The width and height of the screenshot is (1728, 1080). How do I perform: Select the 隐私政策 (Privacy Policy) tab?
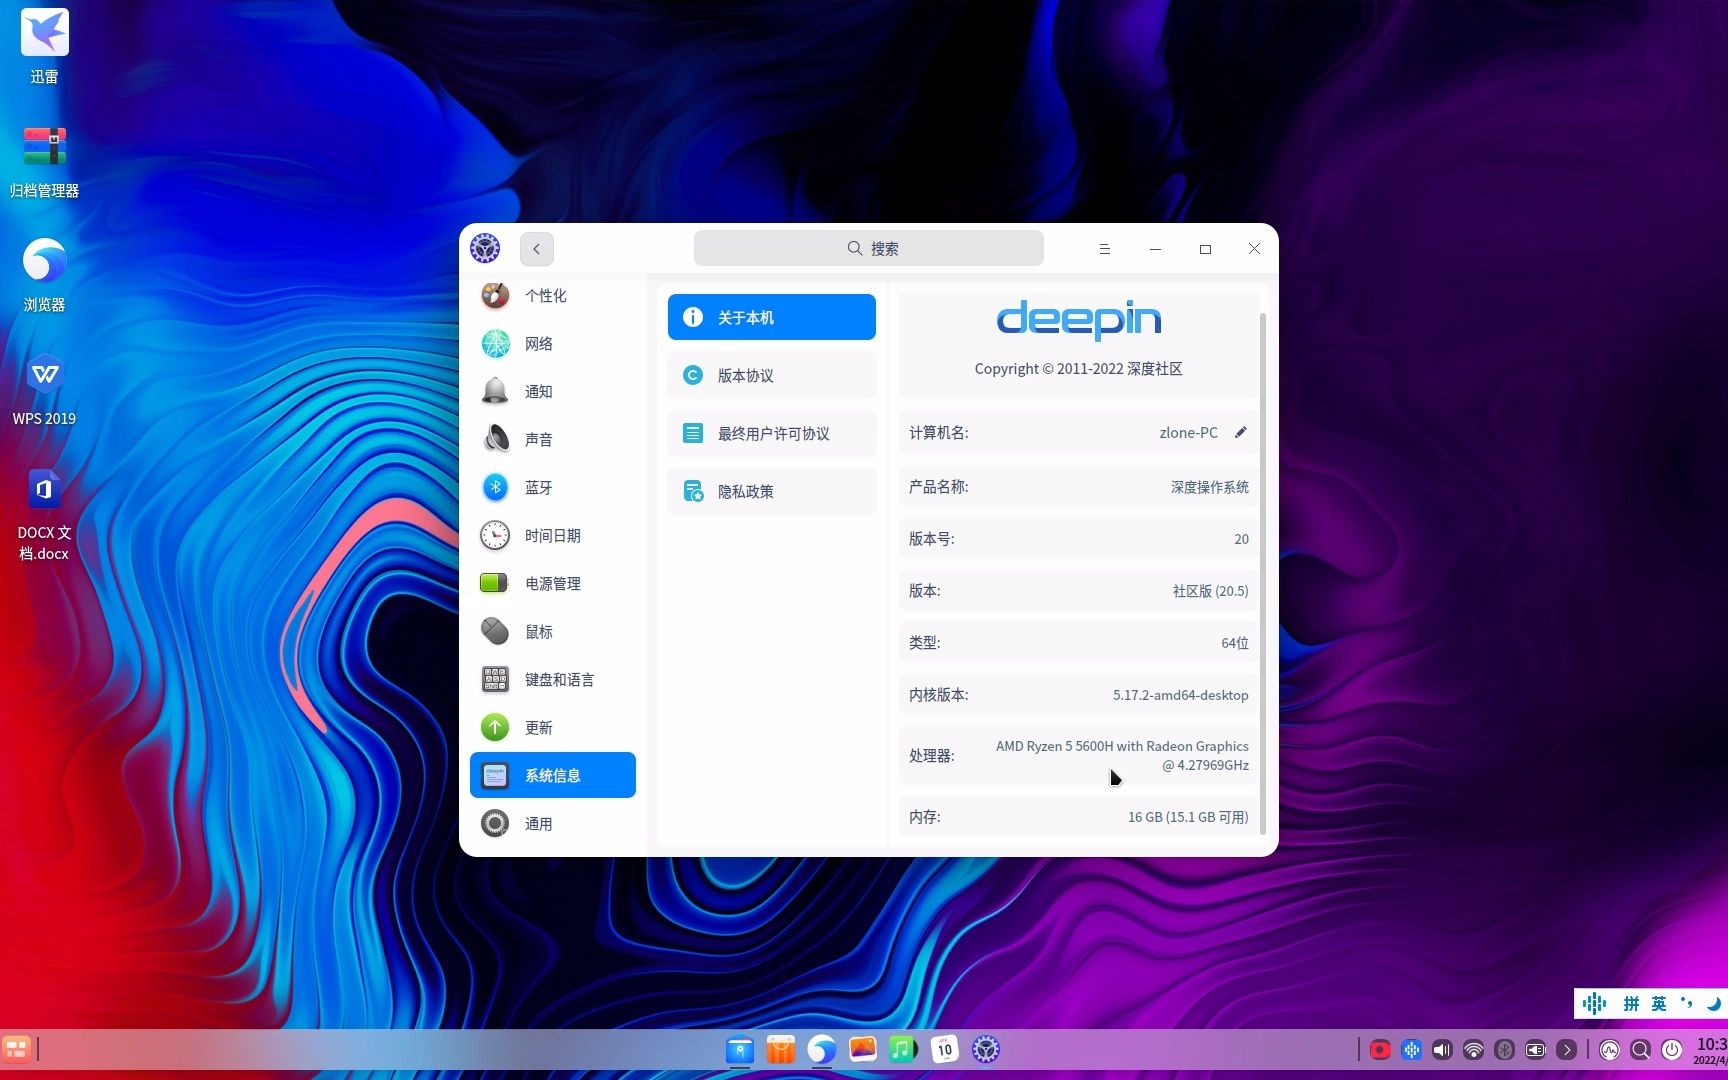coord(771,491)
